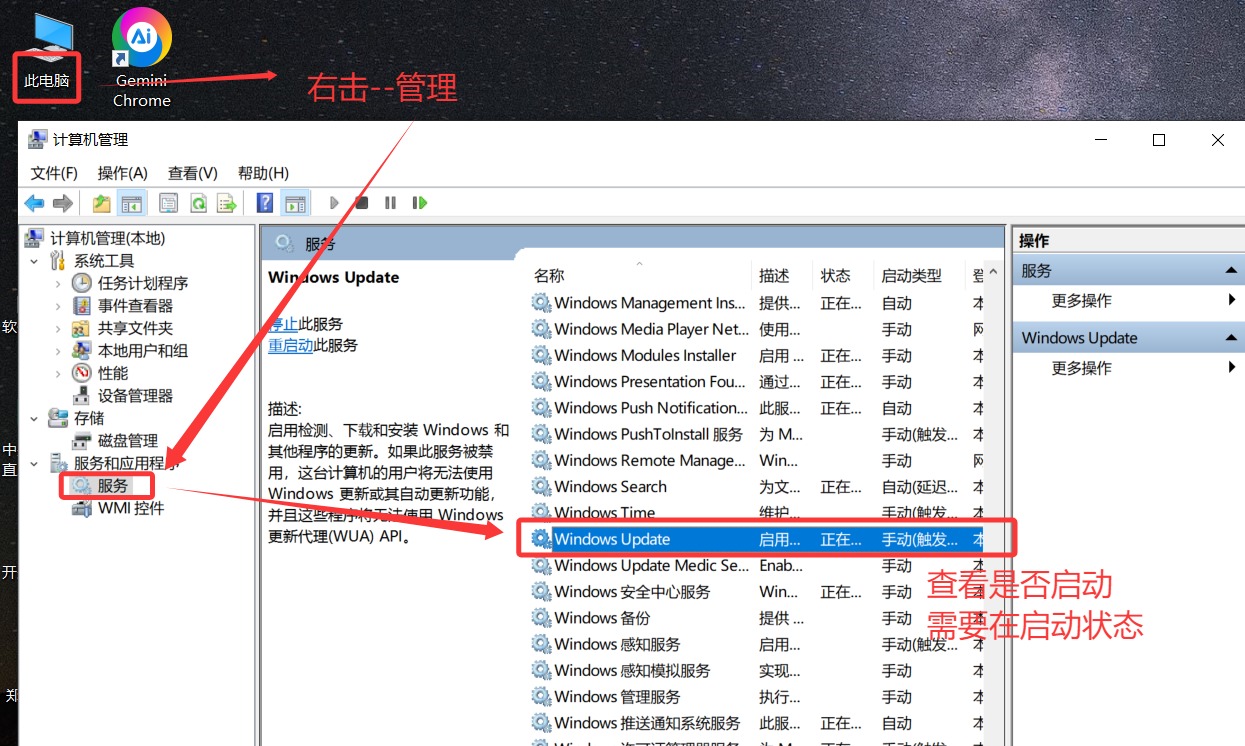Select the Windows 管理服务 row
1245x746 pixels.
756,697
